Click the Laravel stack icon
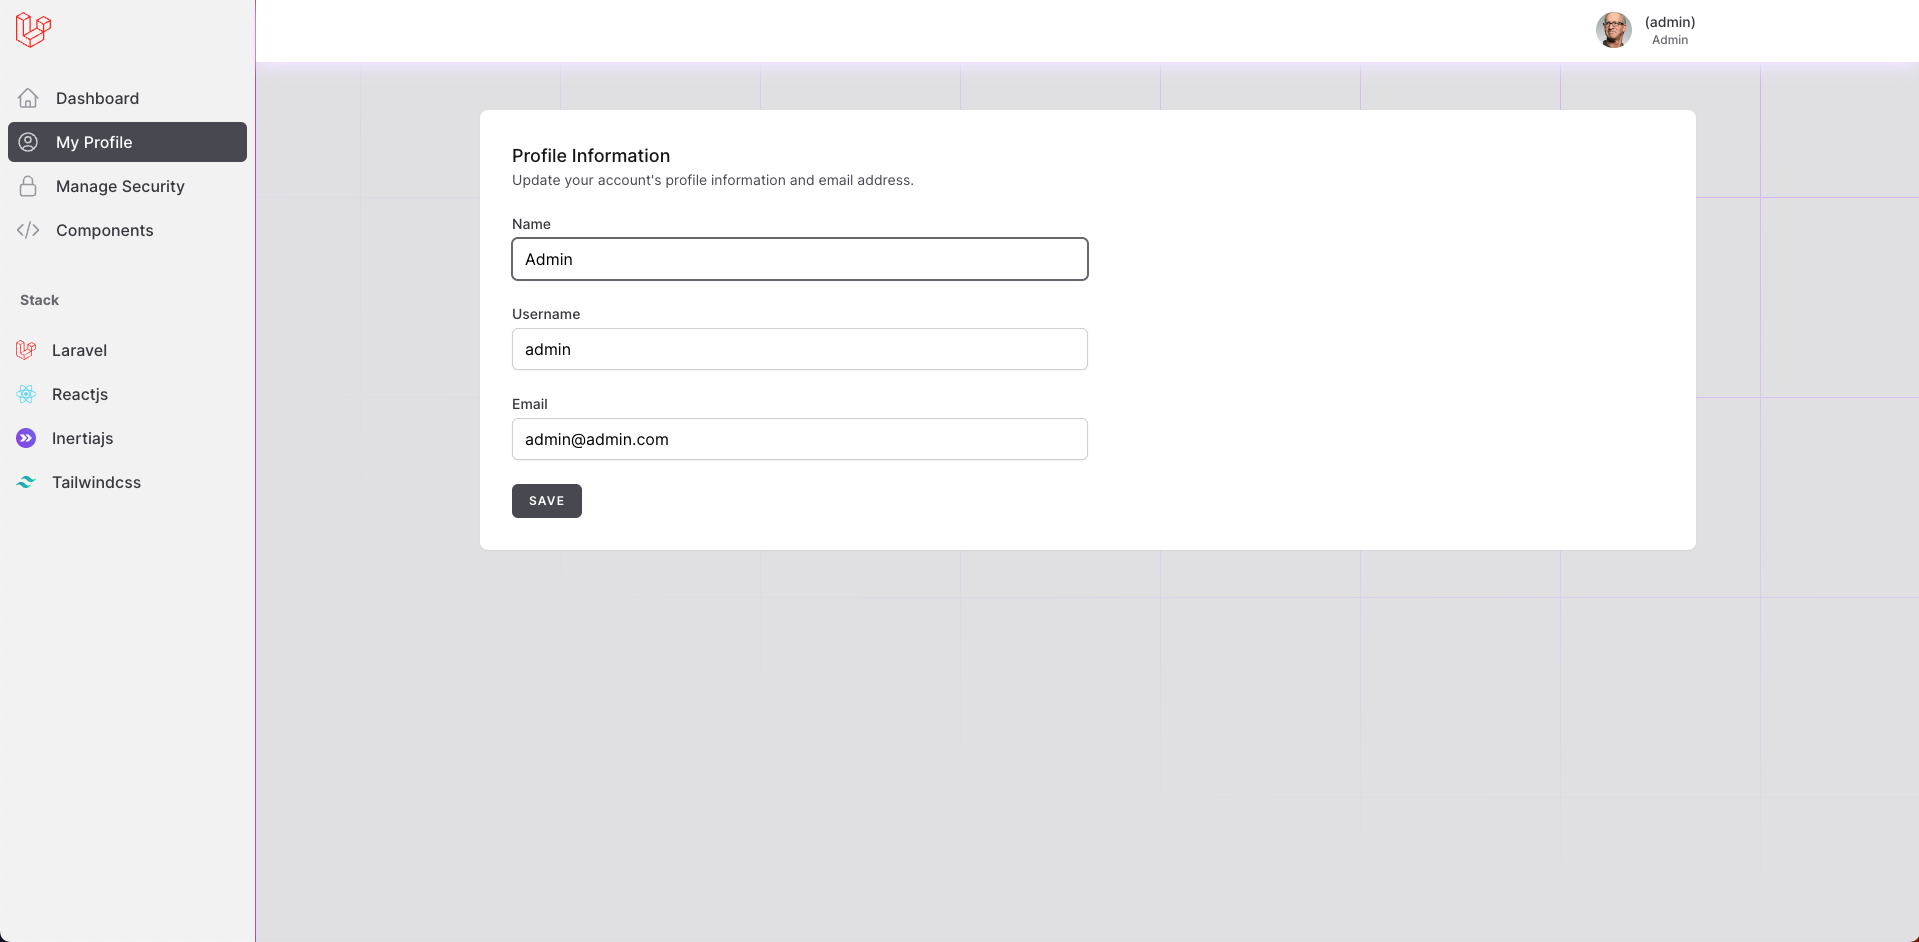The width and height of the screenshot is (1919, 942). tap(26, 350)
